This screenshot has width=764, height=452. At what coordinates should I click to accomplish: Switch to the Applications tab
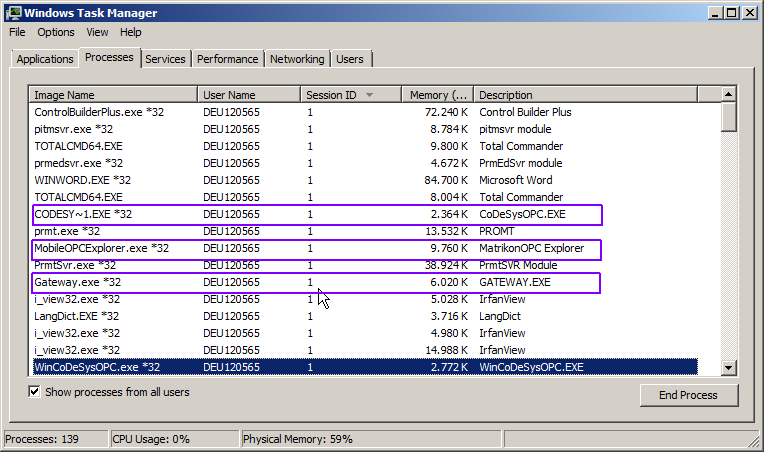pyautogui.click(x=45, y=59)
